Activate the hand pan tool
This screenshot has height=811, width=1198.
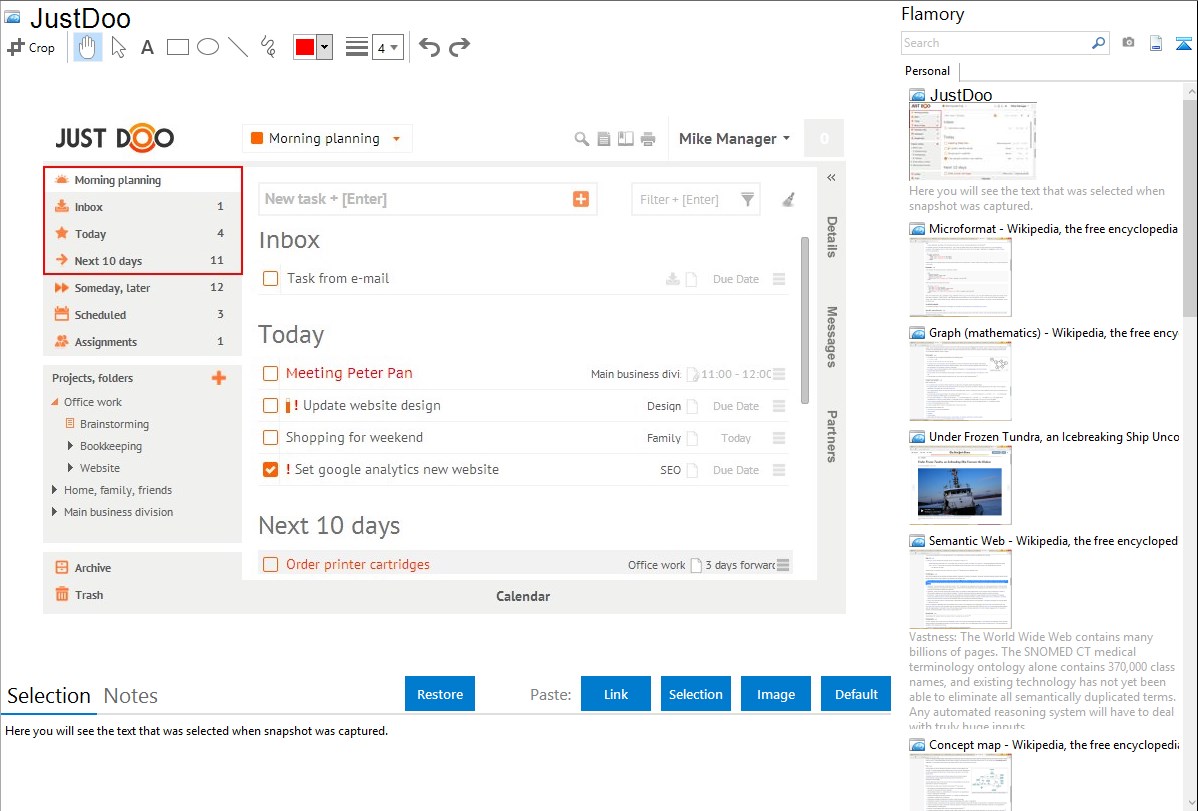87,47
